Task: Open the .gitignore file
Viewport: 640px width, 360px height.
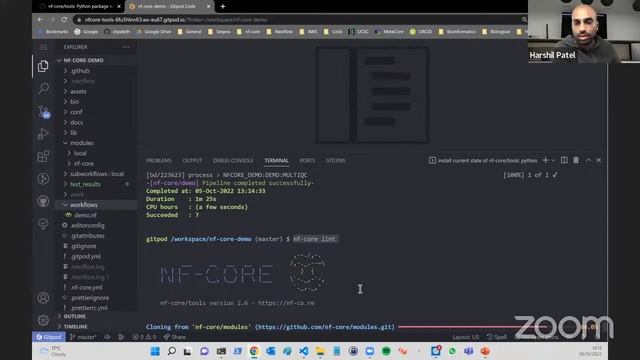Action: pyautogui.click(x=96, y=246)
